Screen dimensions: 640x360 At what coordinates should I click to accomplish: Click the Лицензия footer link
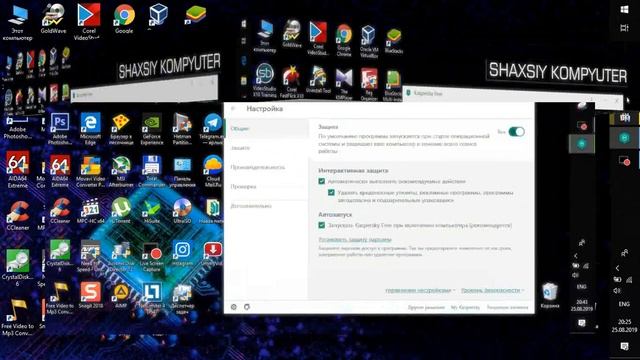tap(507, 307)
